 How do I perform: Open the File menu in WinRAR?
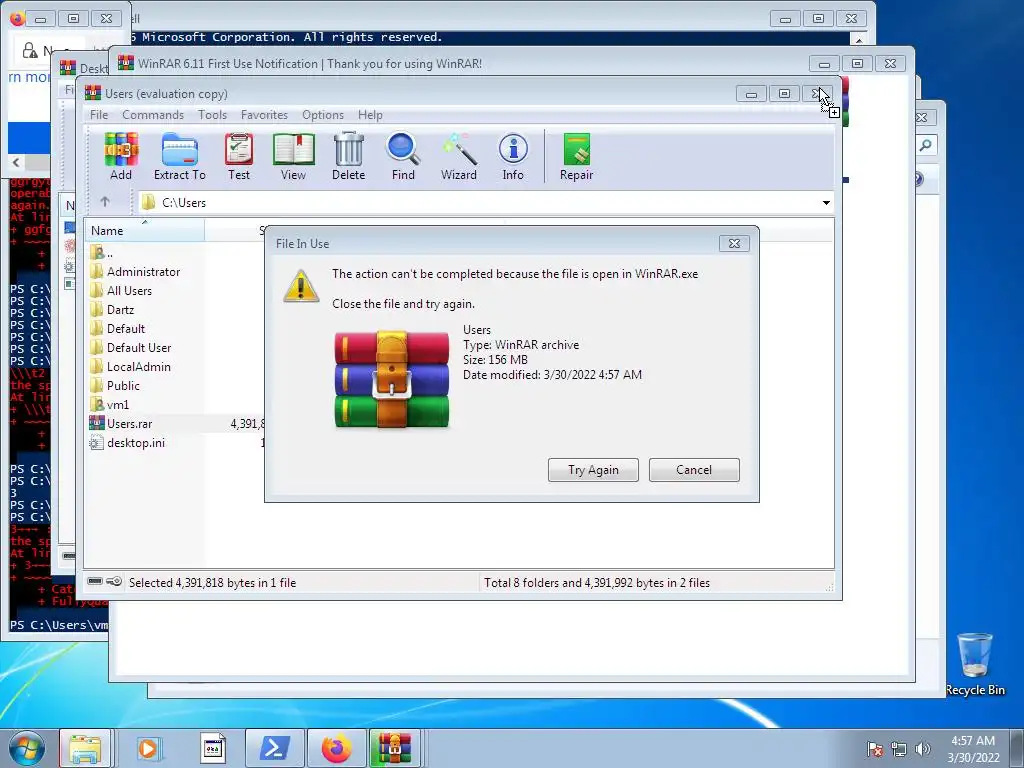(99, 115)
